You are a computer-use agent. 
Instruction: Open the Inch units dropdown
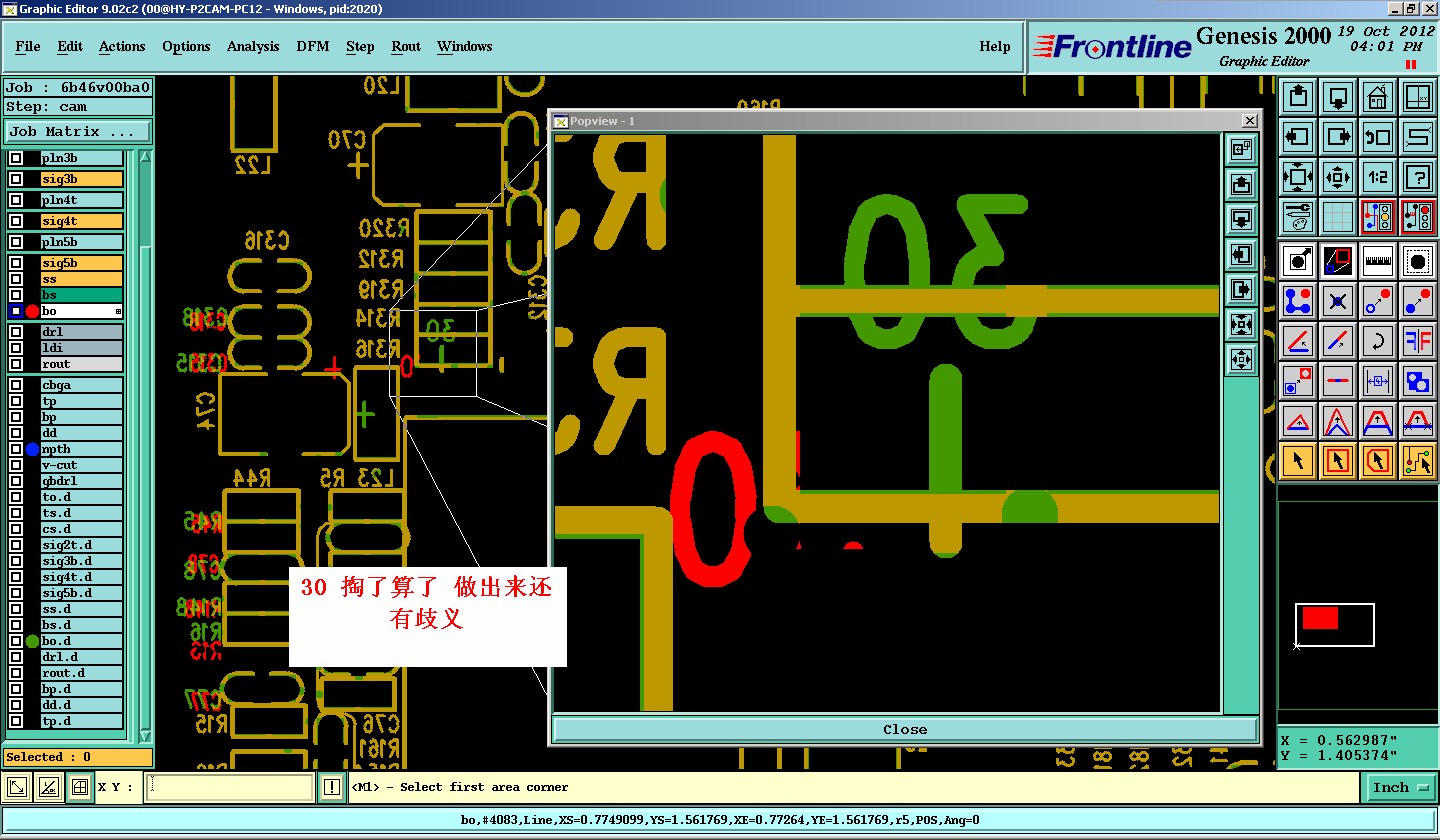tap(1399, 788)
